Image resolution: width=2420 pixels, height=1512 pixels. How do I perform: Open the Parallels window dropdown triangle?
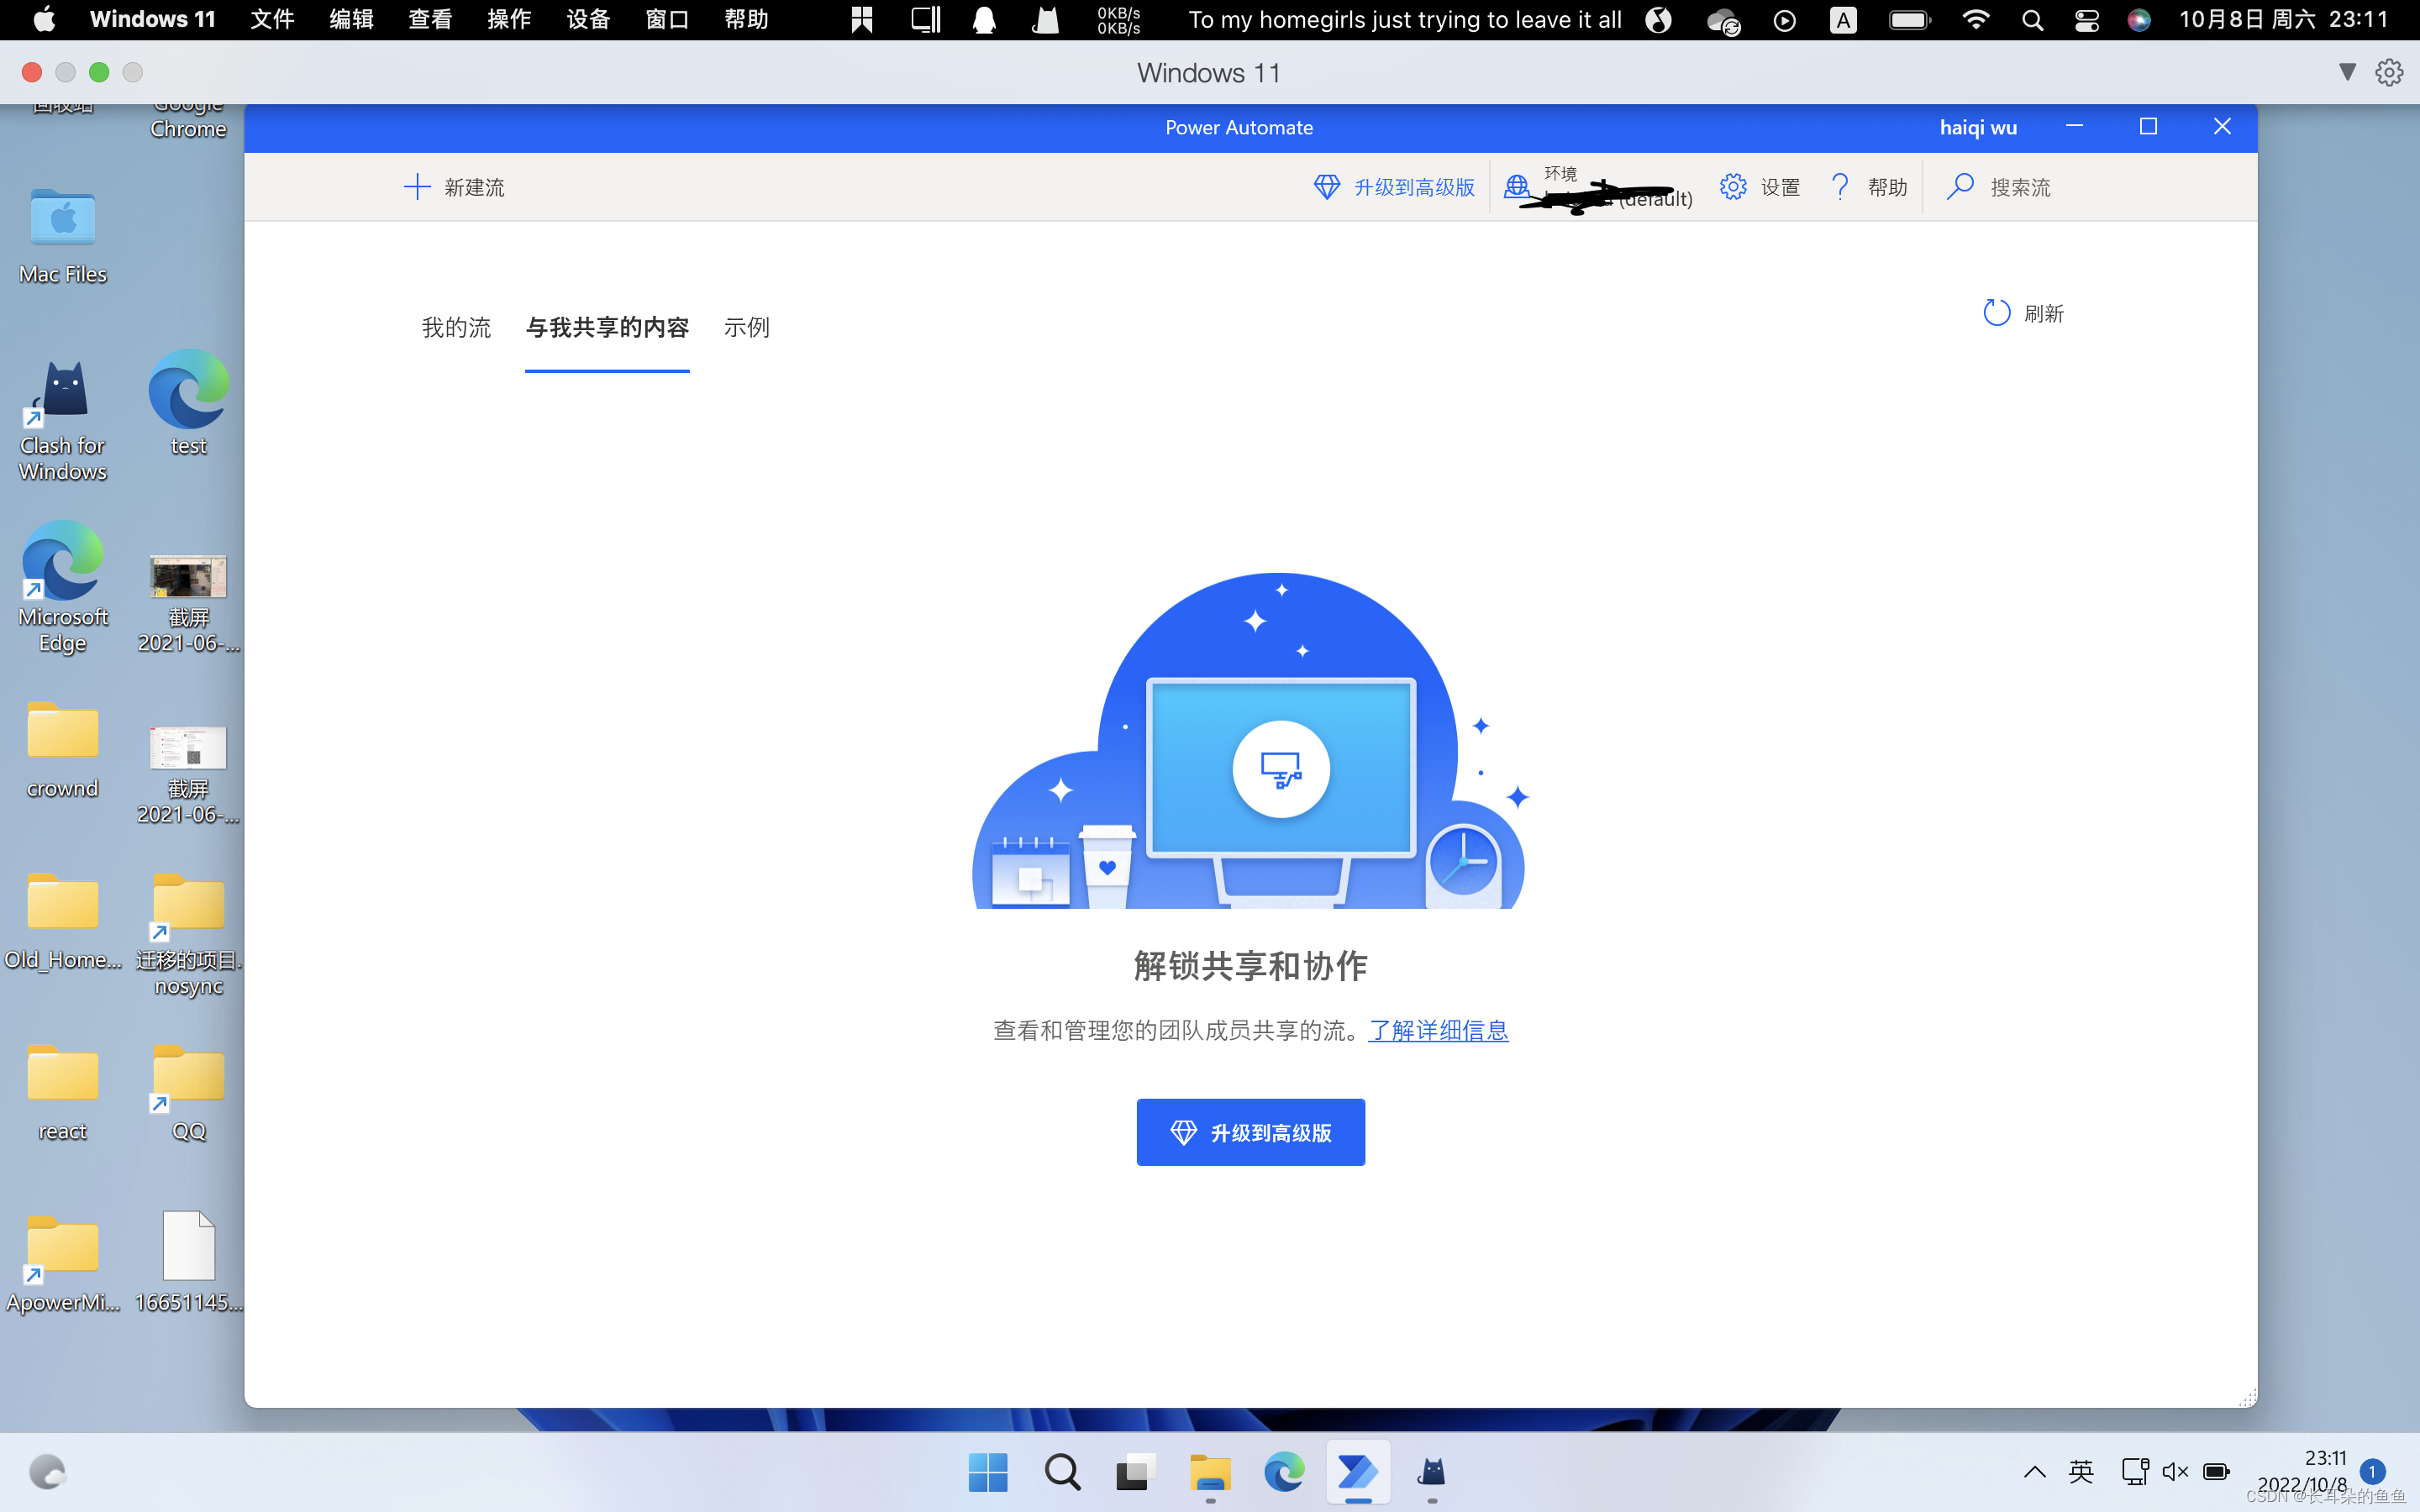pos(2347,72)
